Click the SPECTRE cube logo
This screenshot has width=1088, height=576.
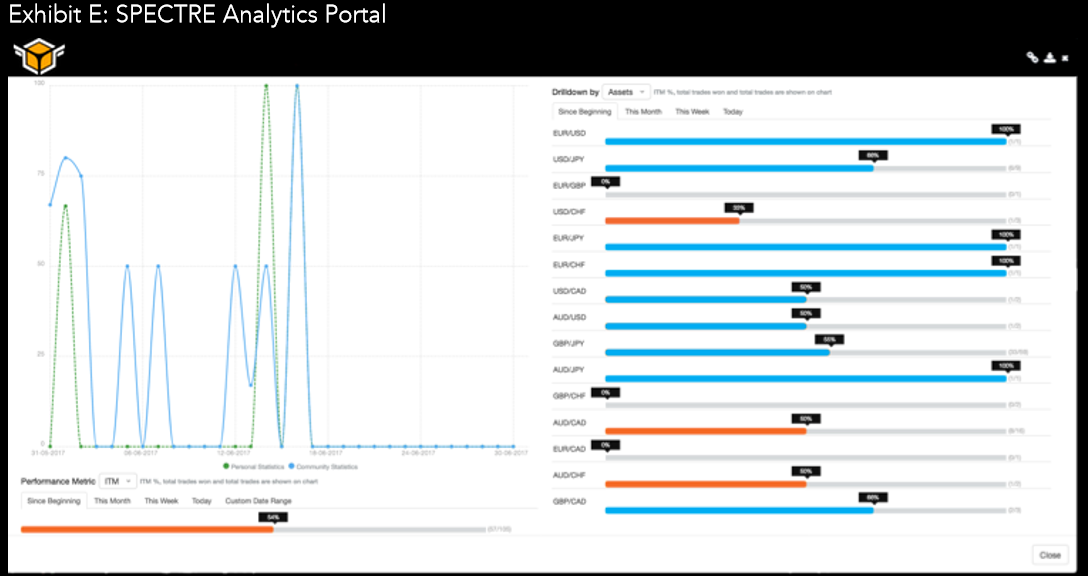(x=39, y=56)
